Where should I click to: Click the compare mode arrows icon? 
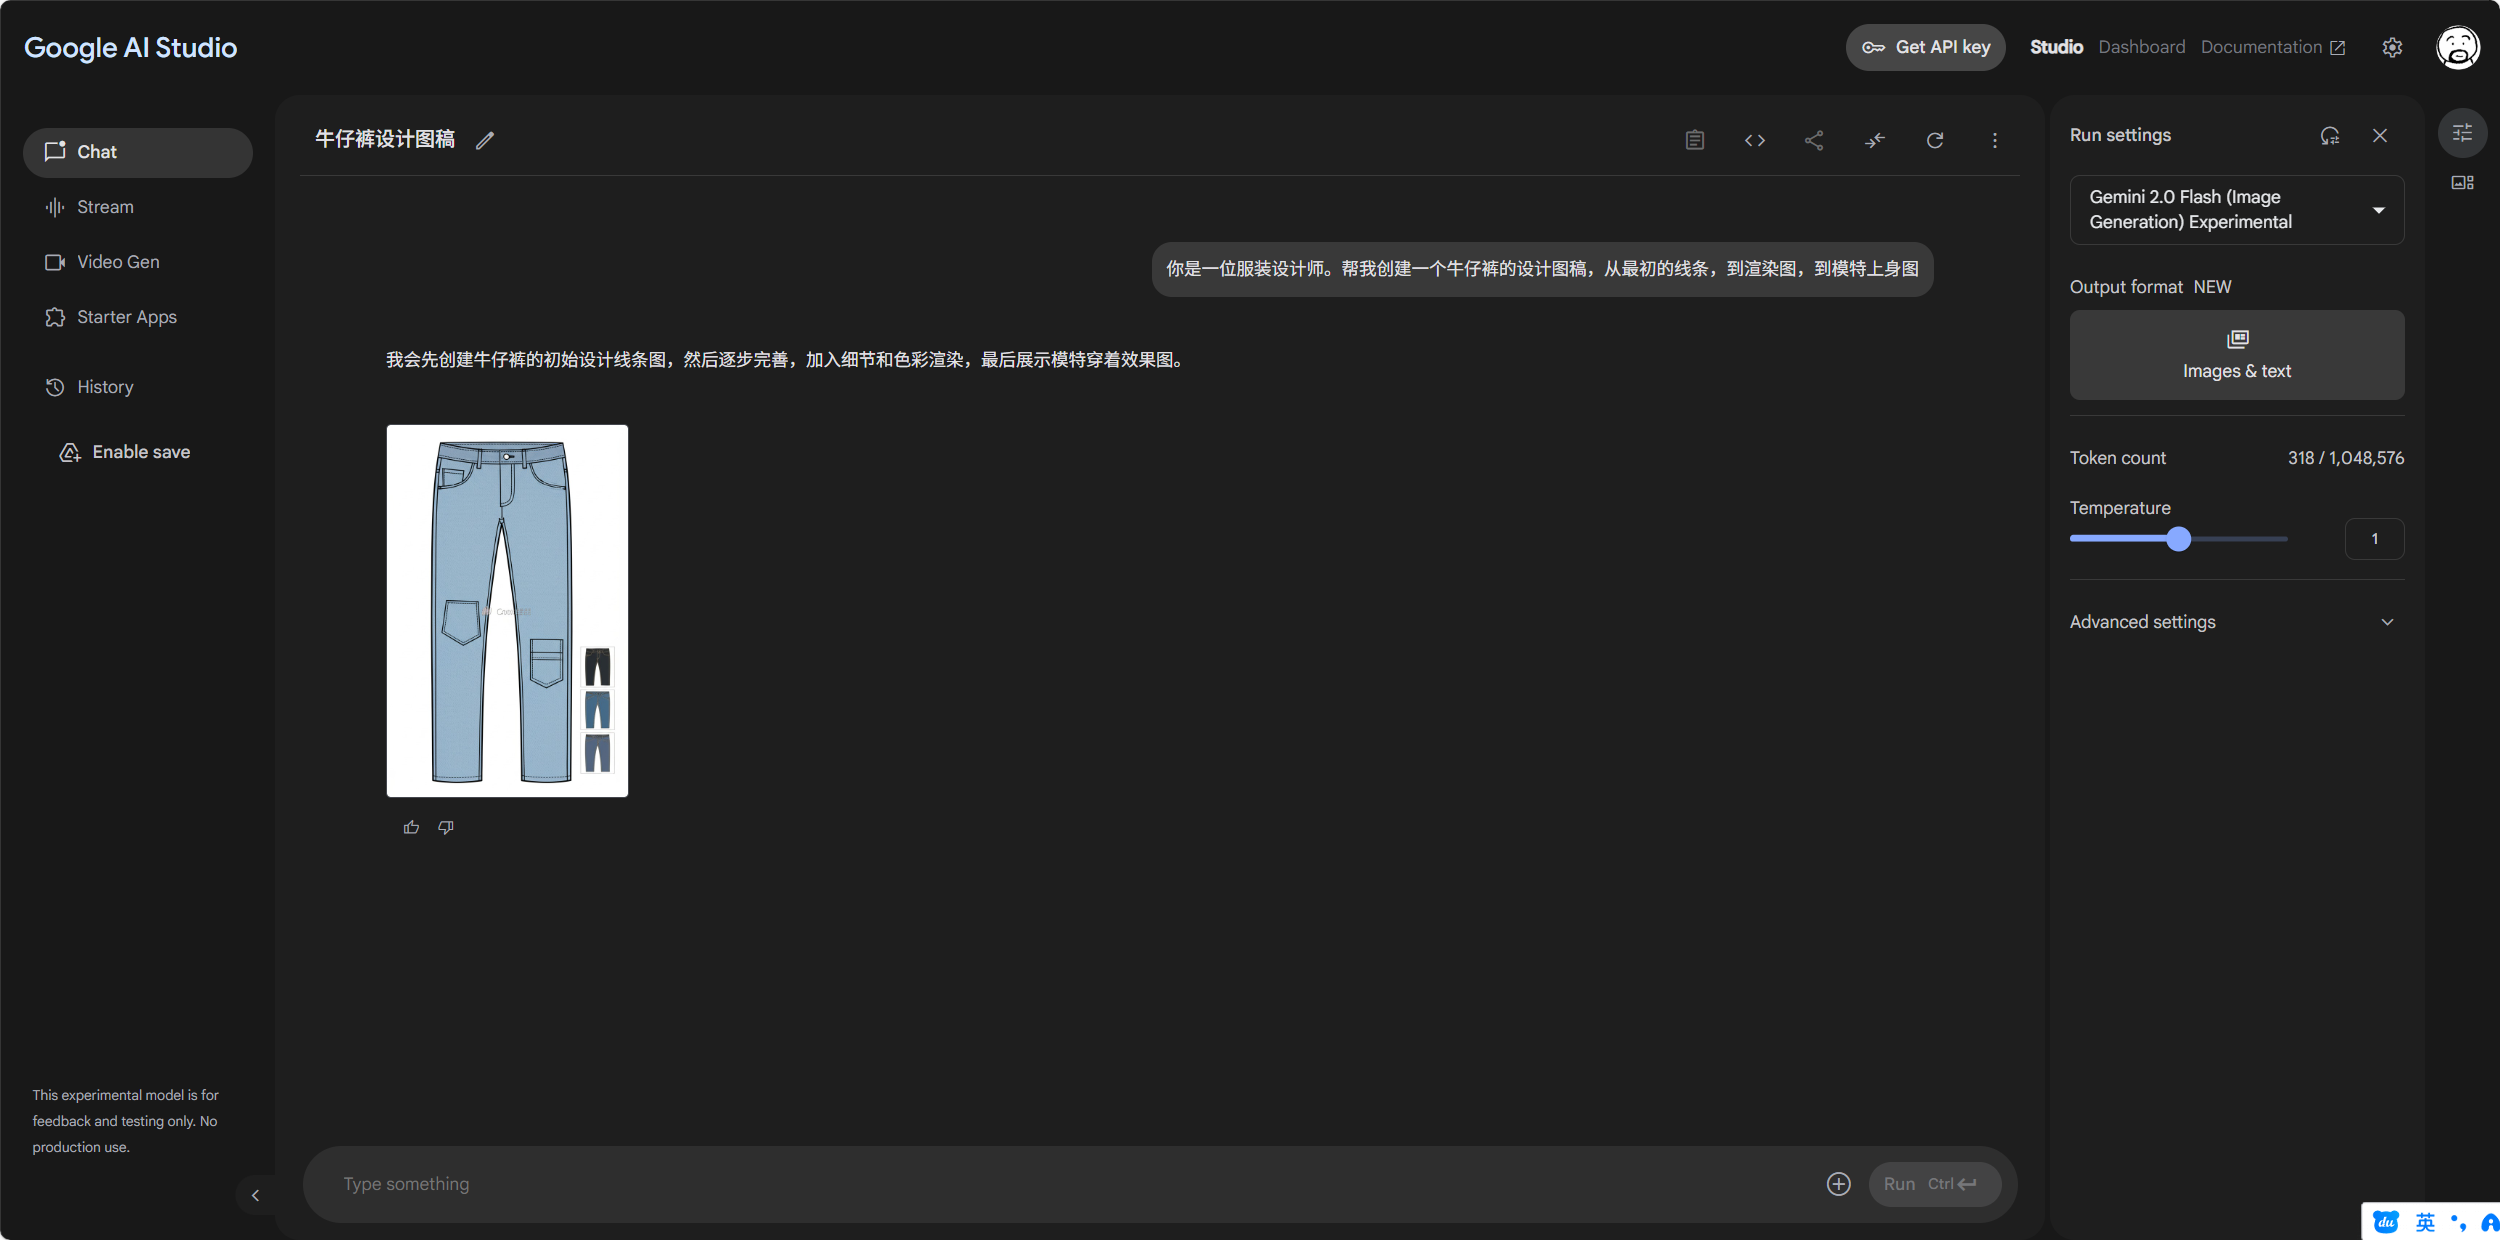click(x=1874, y=140)
